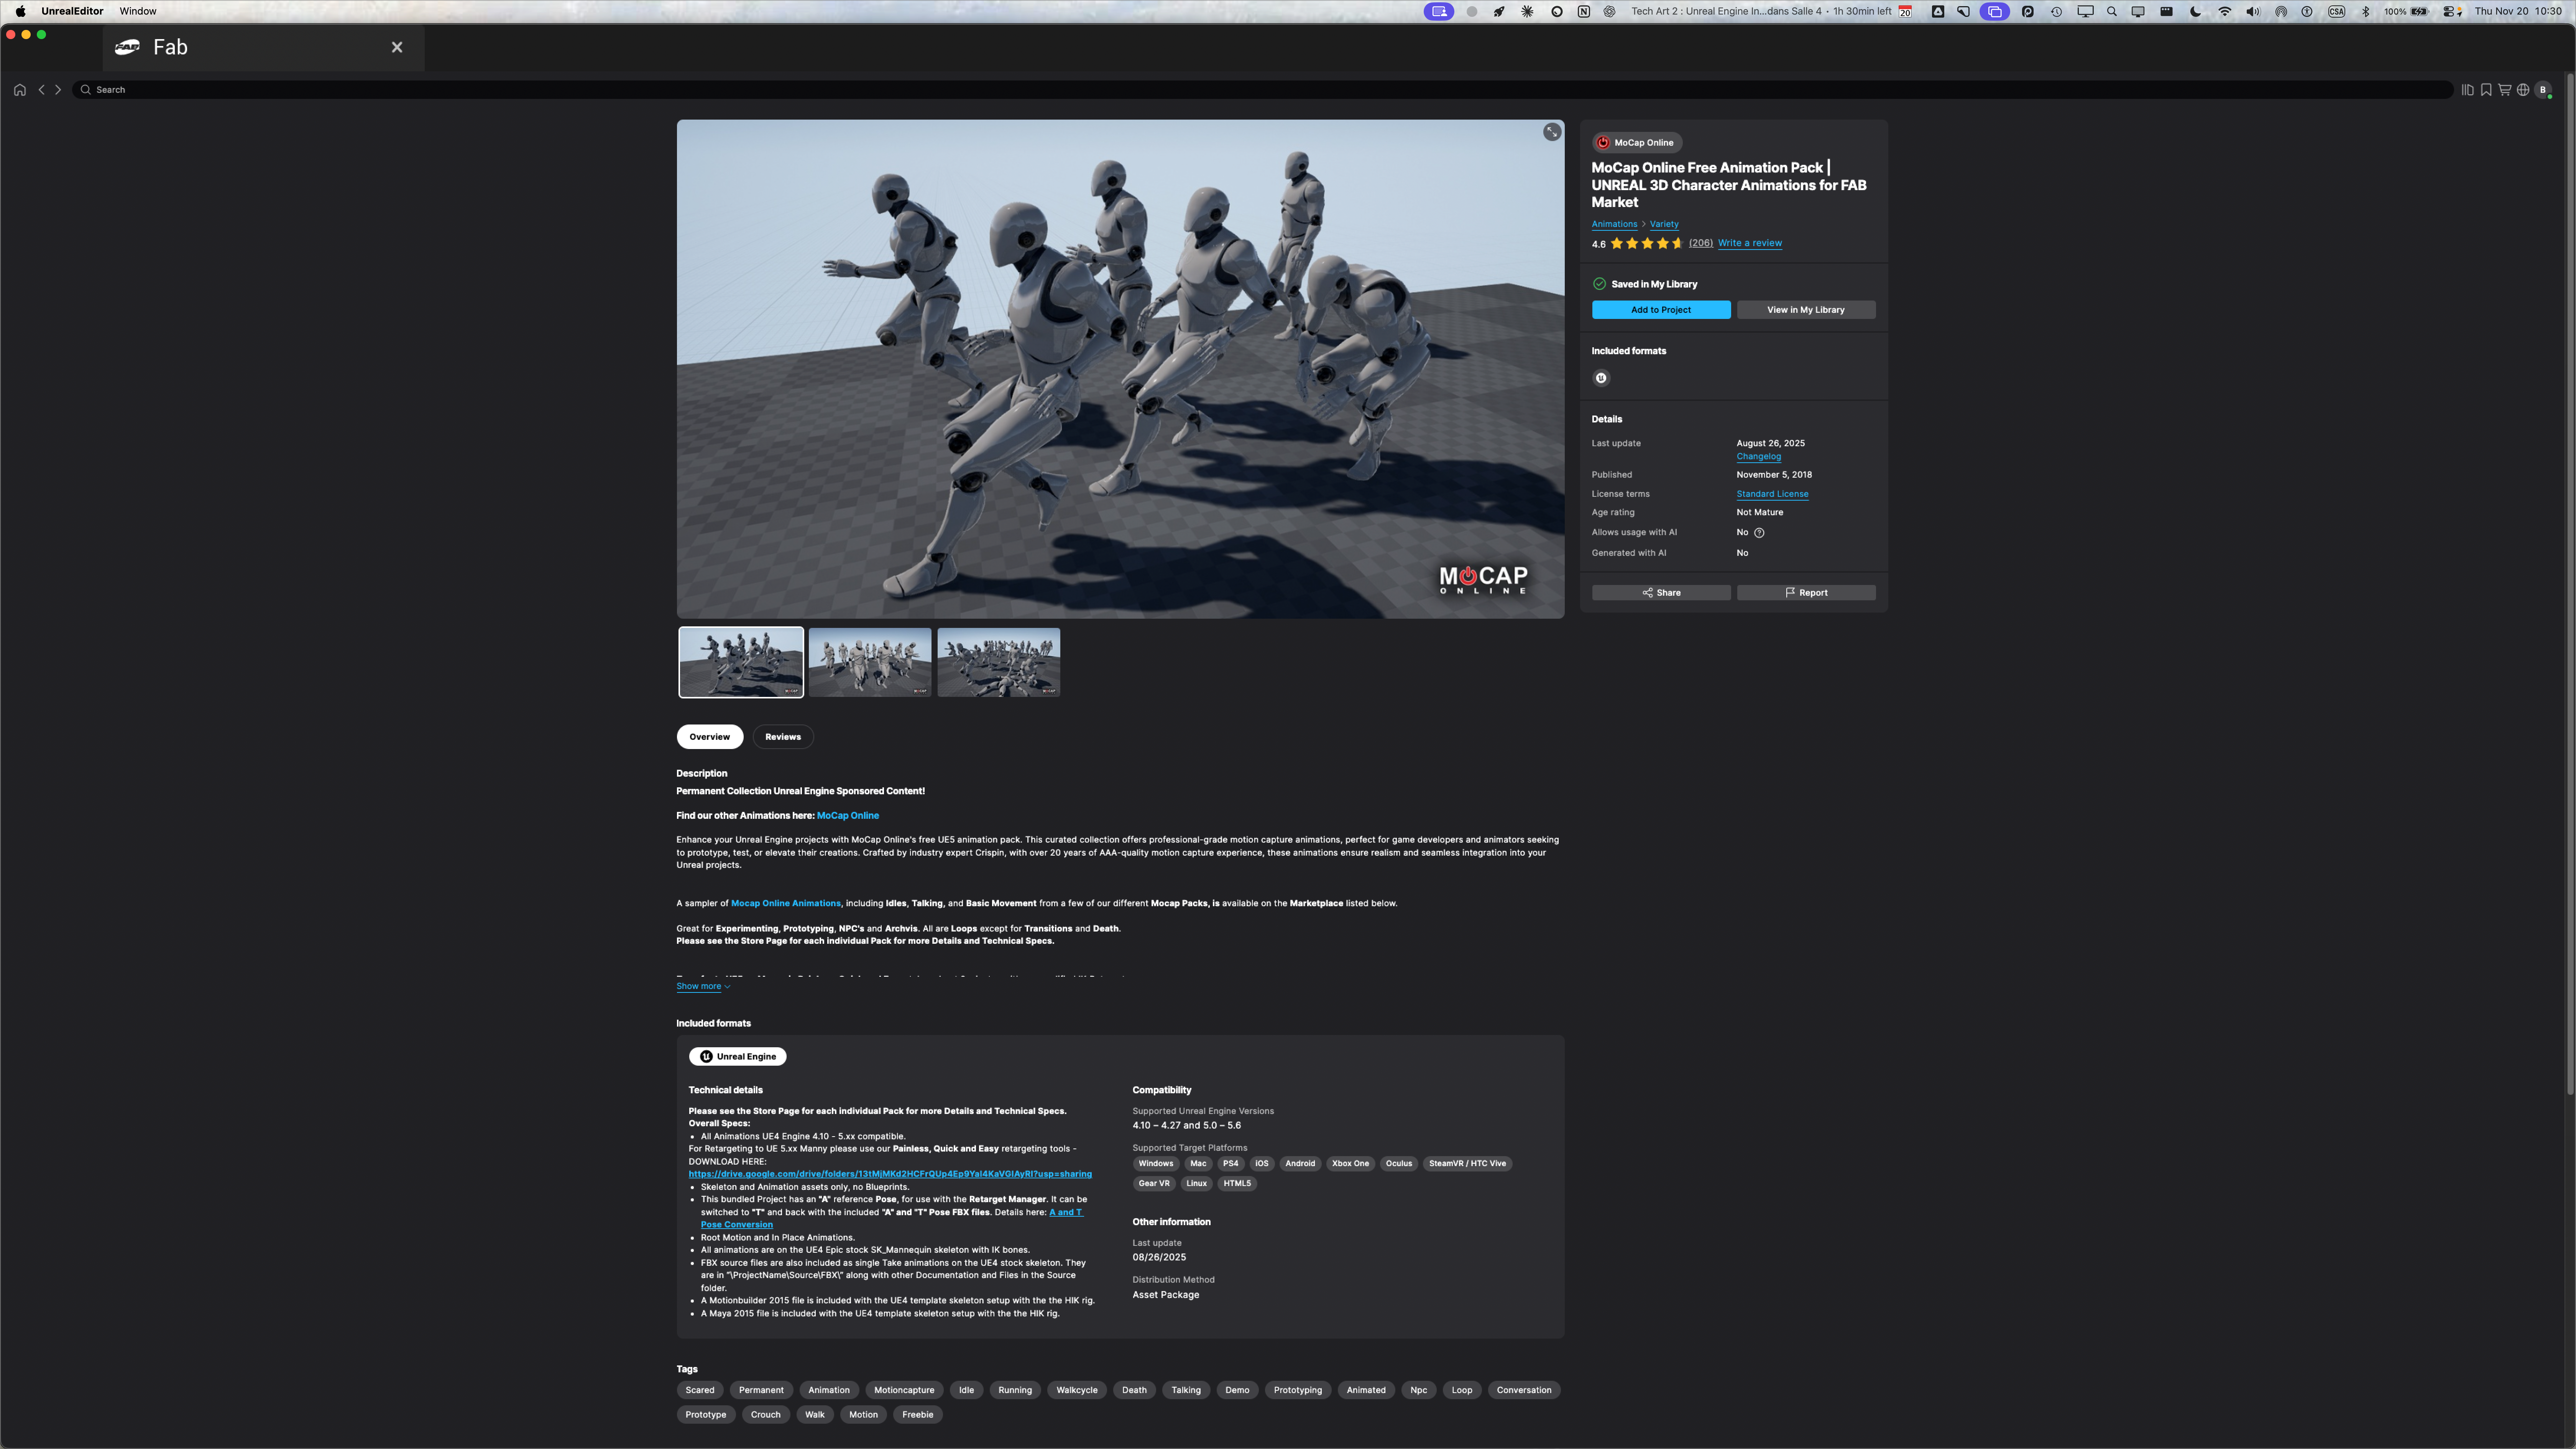Click the AI usage help question mark
This screenshot has height=1449, width=2576.
pyautogui.click(x=1759, y=533)
